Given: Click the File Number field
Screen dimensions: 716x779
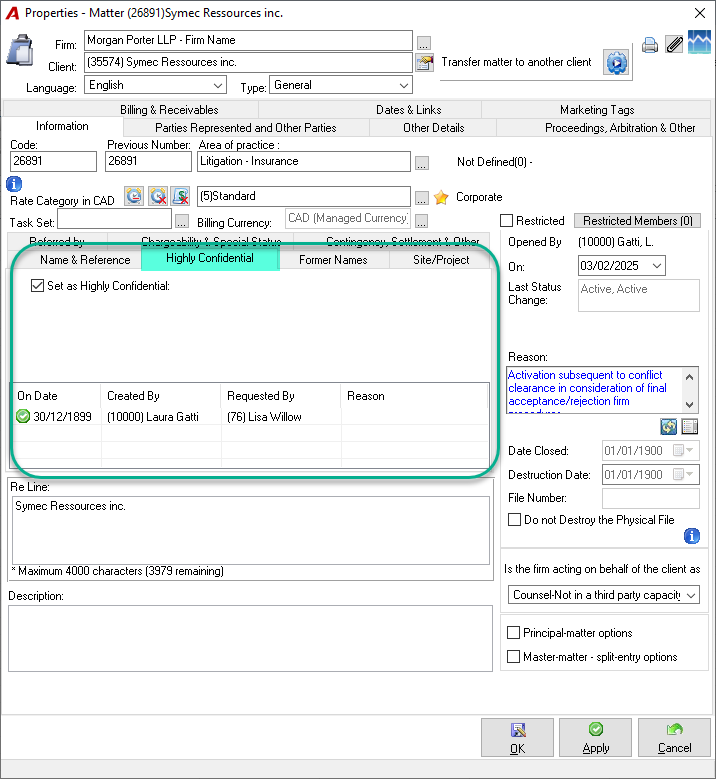Looking at the screenshot, I should [x=650, y=498].
